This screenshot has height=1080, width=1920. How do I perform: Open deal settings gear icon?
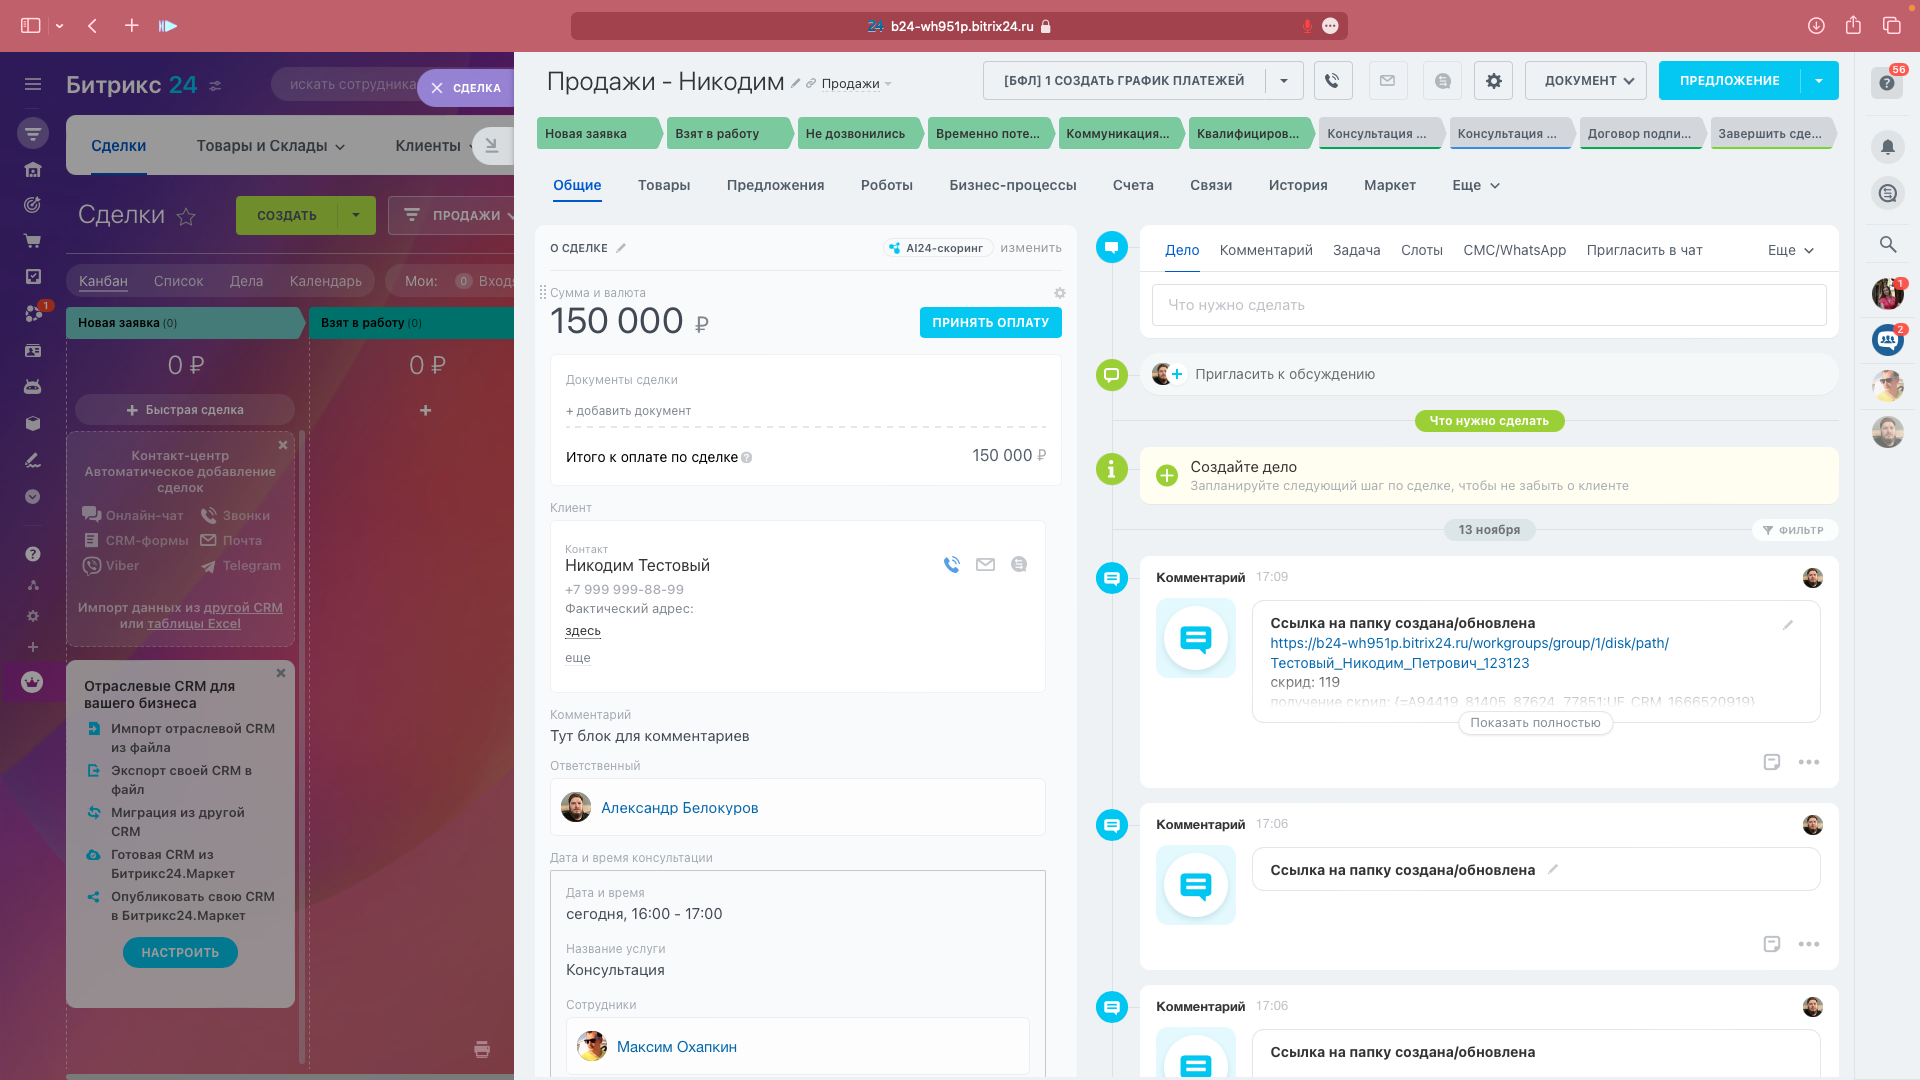click(1493, 81)
